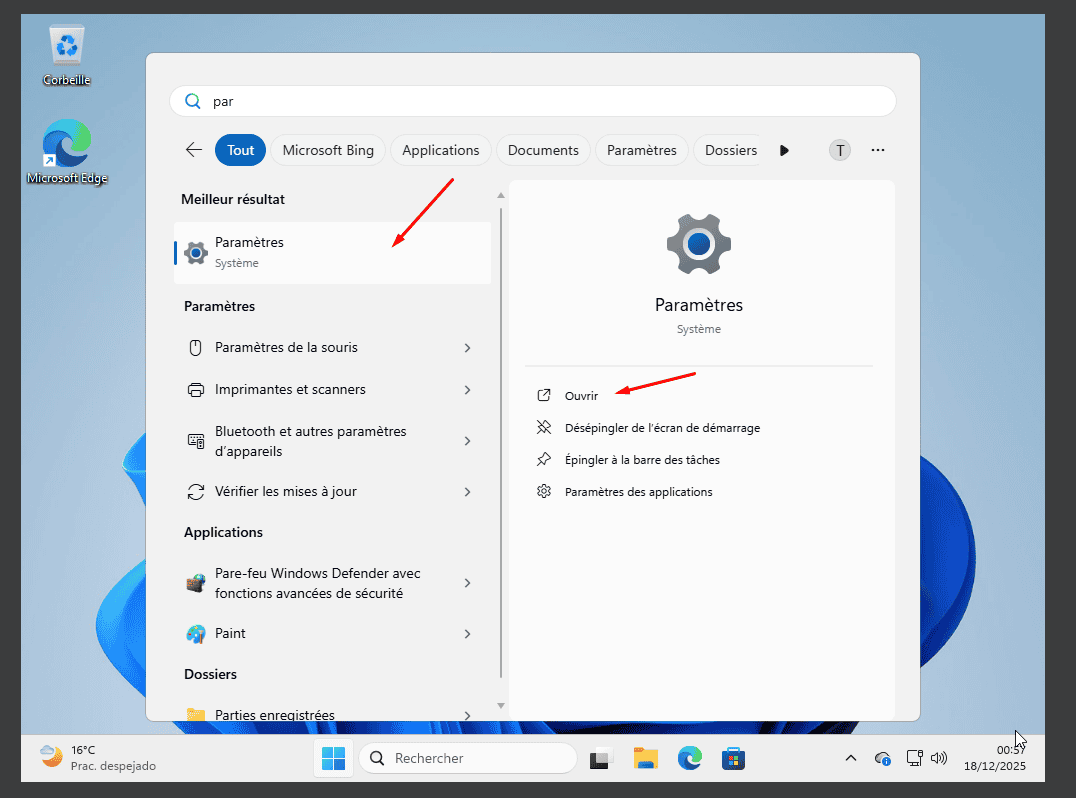Click the arrow to reveal more search filters
This screenshot has width=1076, height=798.
pos(784,150)
